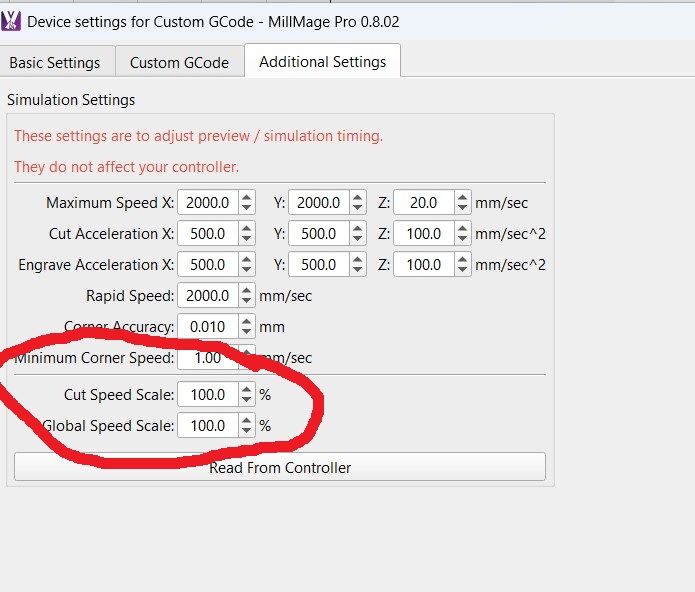Click the Read From Controller button
695x592 pixels.
pos(280,467)
